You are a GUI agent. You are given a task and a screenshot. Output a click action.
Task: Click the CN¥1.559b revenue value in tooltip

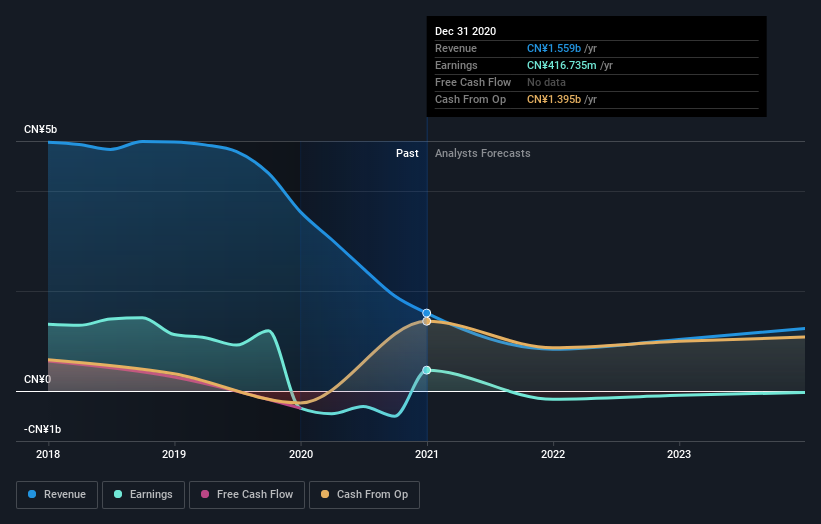554,48
